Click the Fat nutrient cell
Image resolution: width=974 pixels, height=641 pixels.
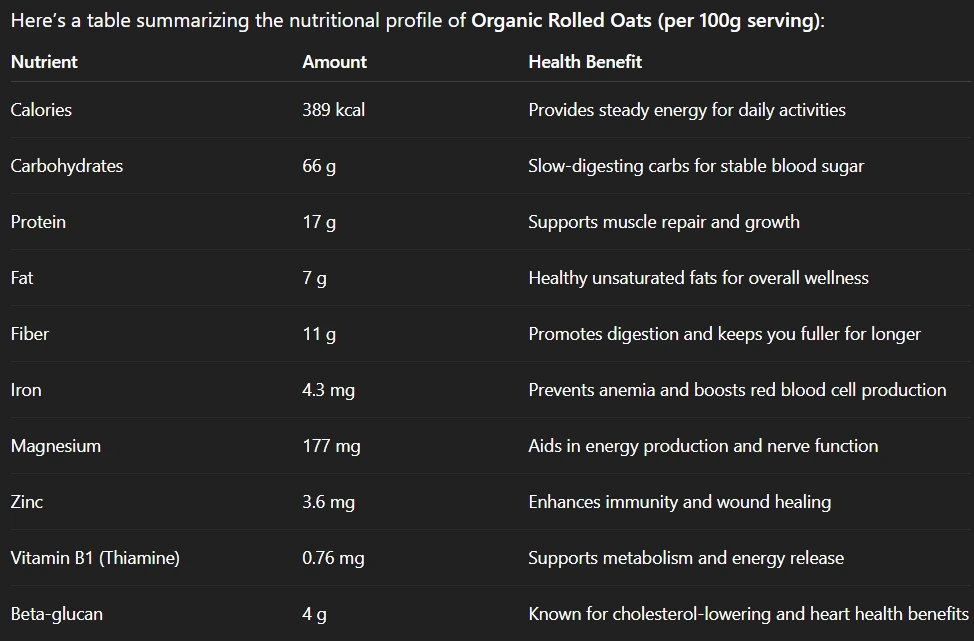click(22, 278)
